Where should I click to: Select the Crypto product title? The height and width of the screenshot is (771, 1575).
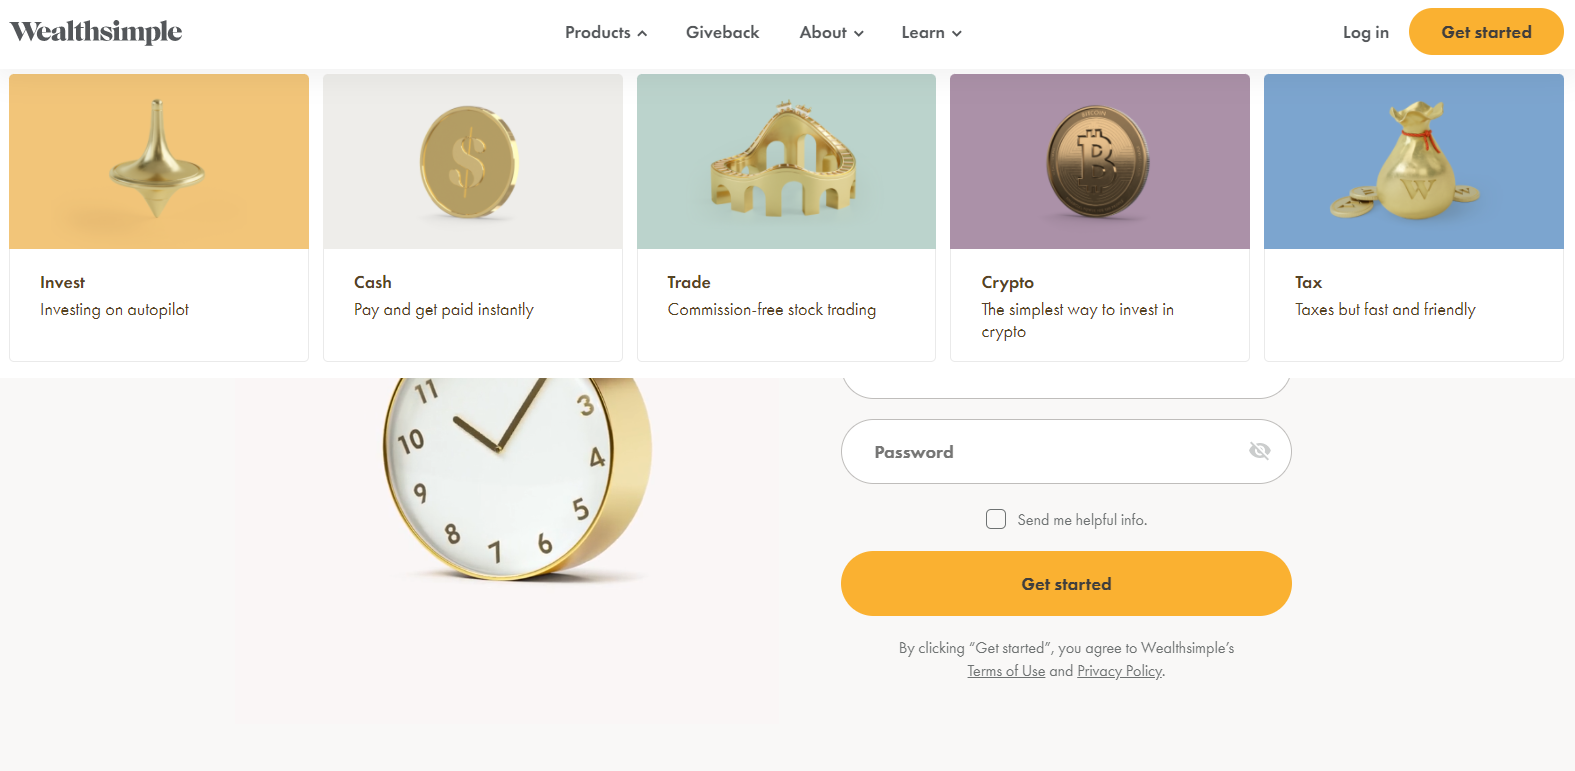coord(1007,282)
